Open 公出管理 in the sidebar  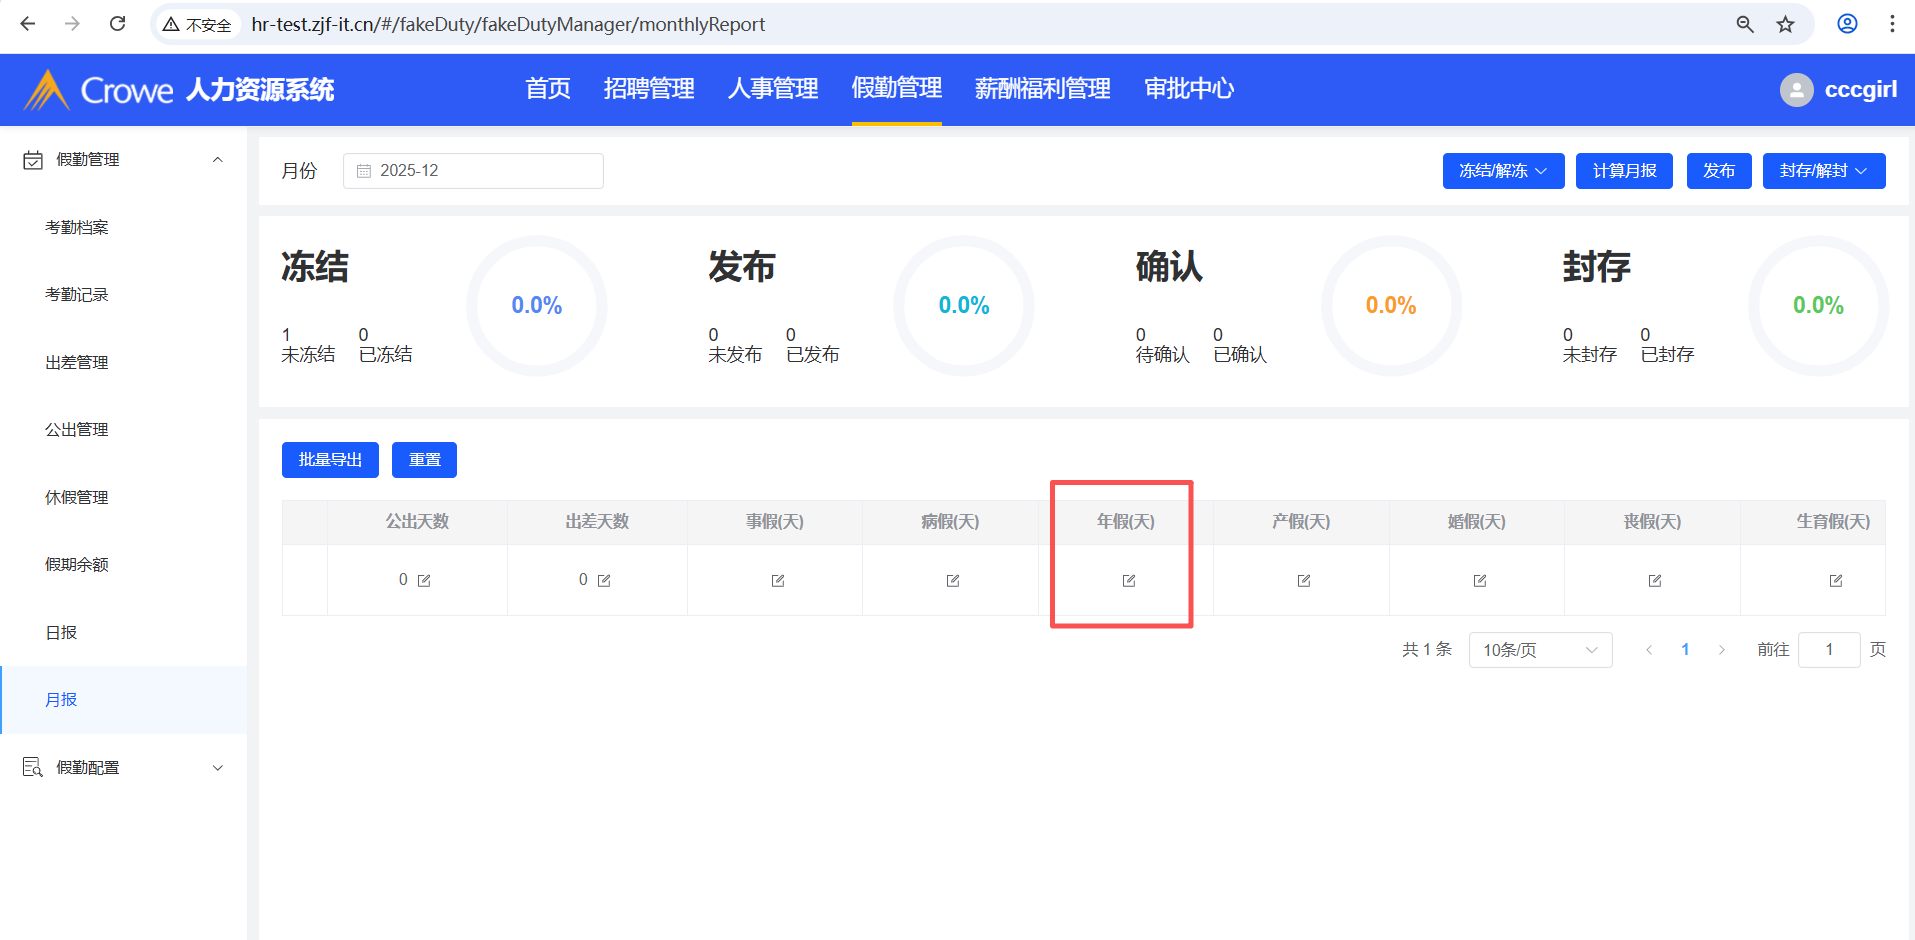pos(124,430)
